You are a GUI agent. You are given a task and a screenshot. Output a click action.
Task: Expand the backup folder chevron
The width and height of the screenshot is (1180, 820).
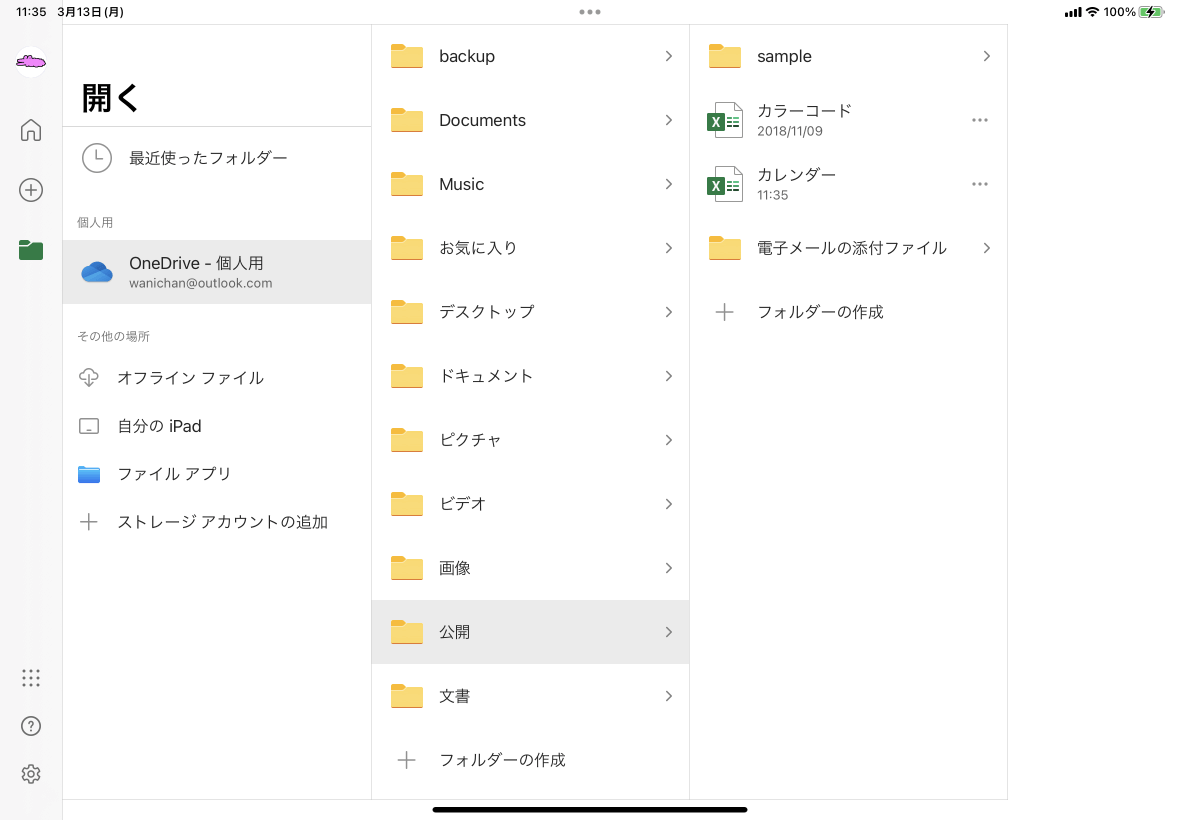coord(668,56)
